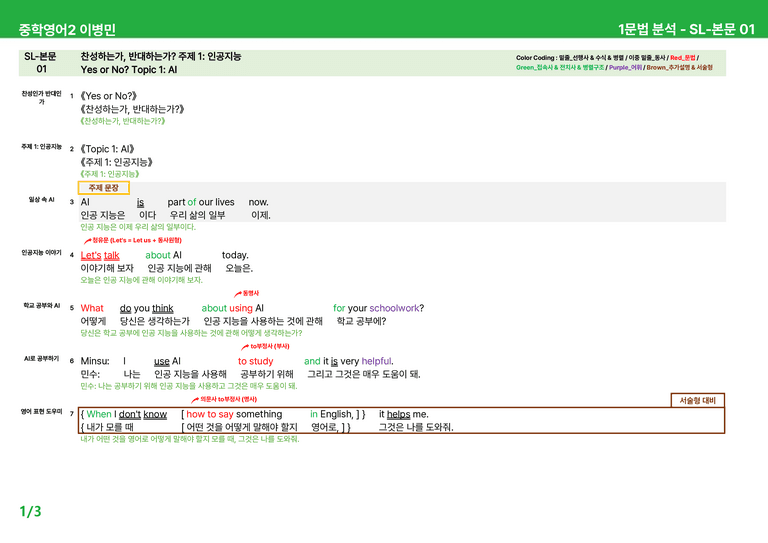Click the phrase 'do you think'
The height and width of the screenshot is (543, 768).
click(x=146, y=308)
